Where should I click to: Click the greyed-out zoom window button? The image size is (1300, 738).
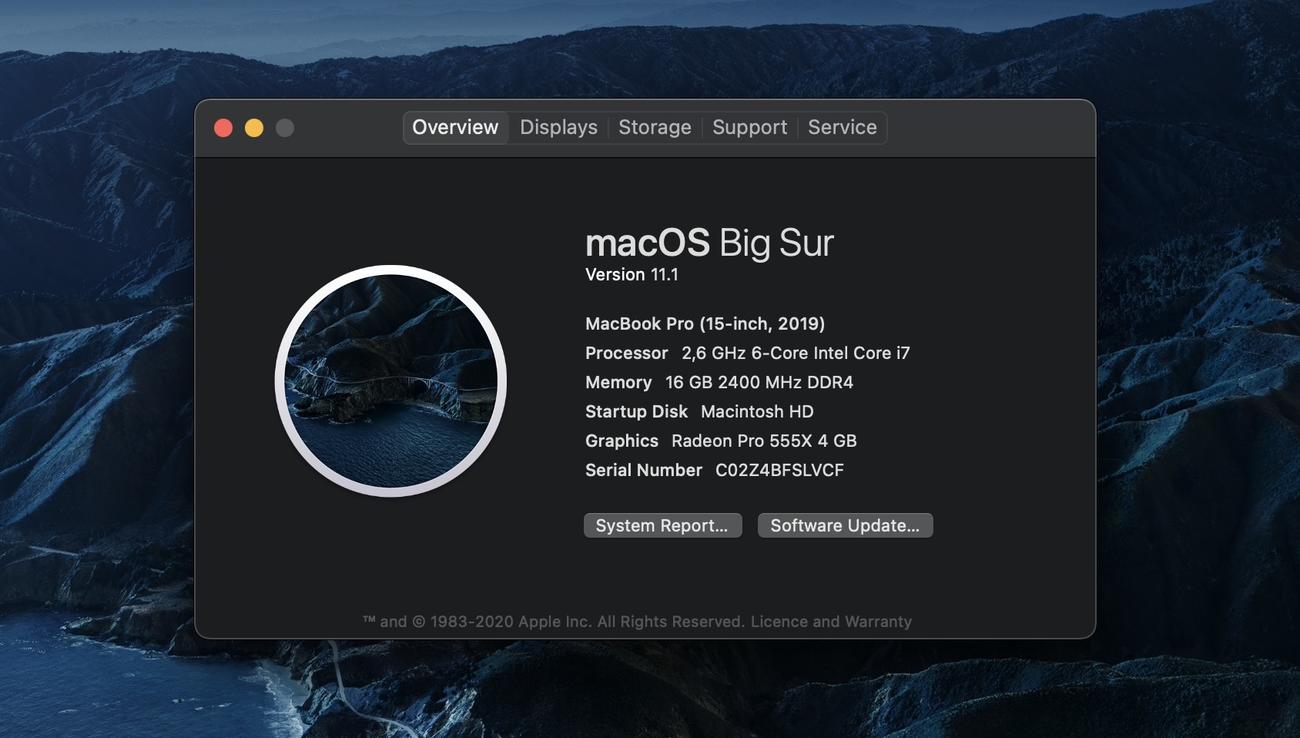285,128
